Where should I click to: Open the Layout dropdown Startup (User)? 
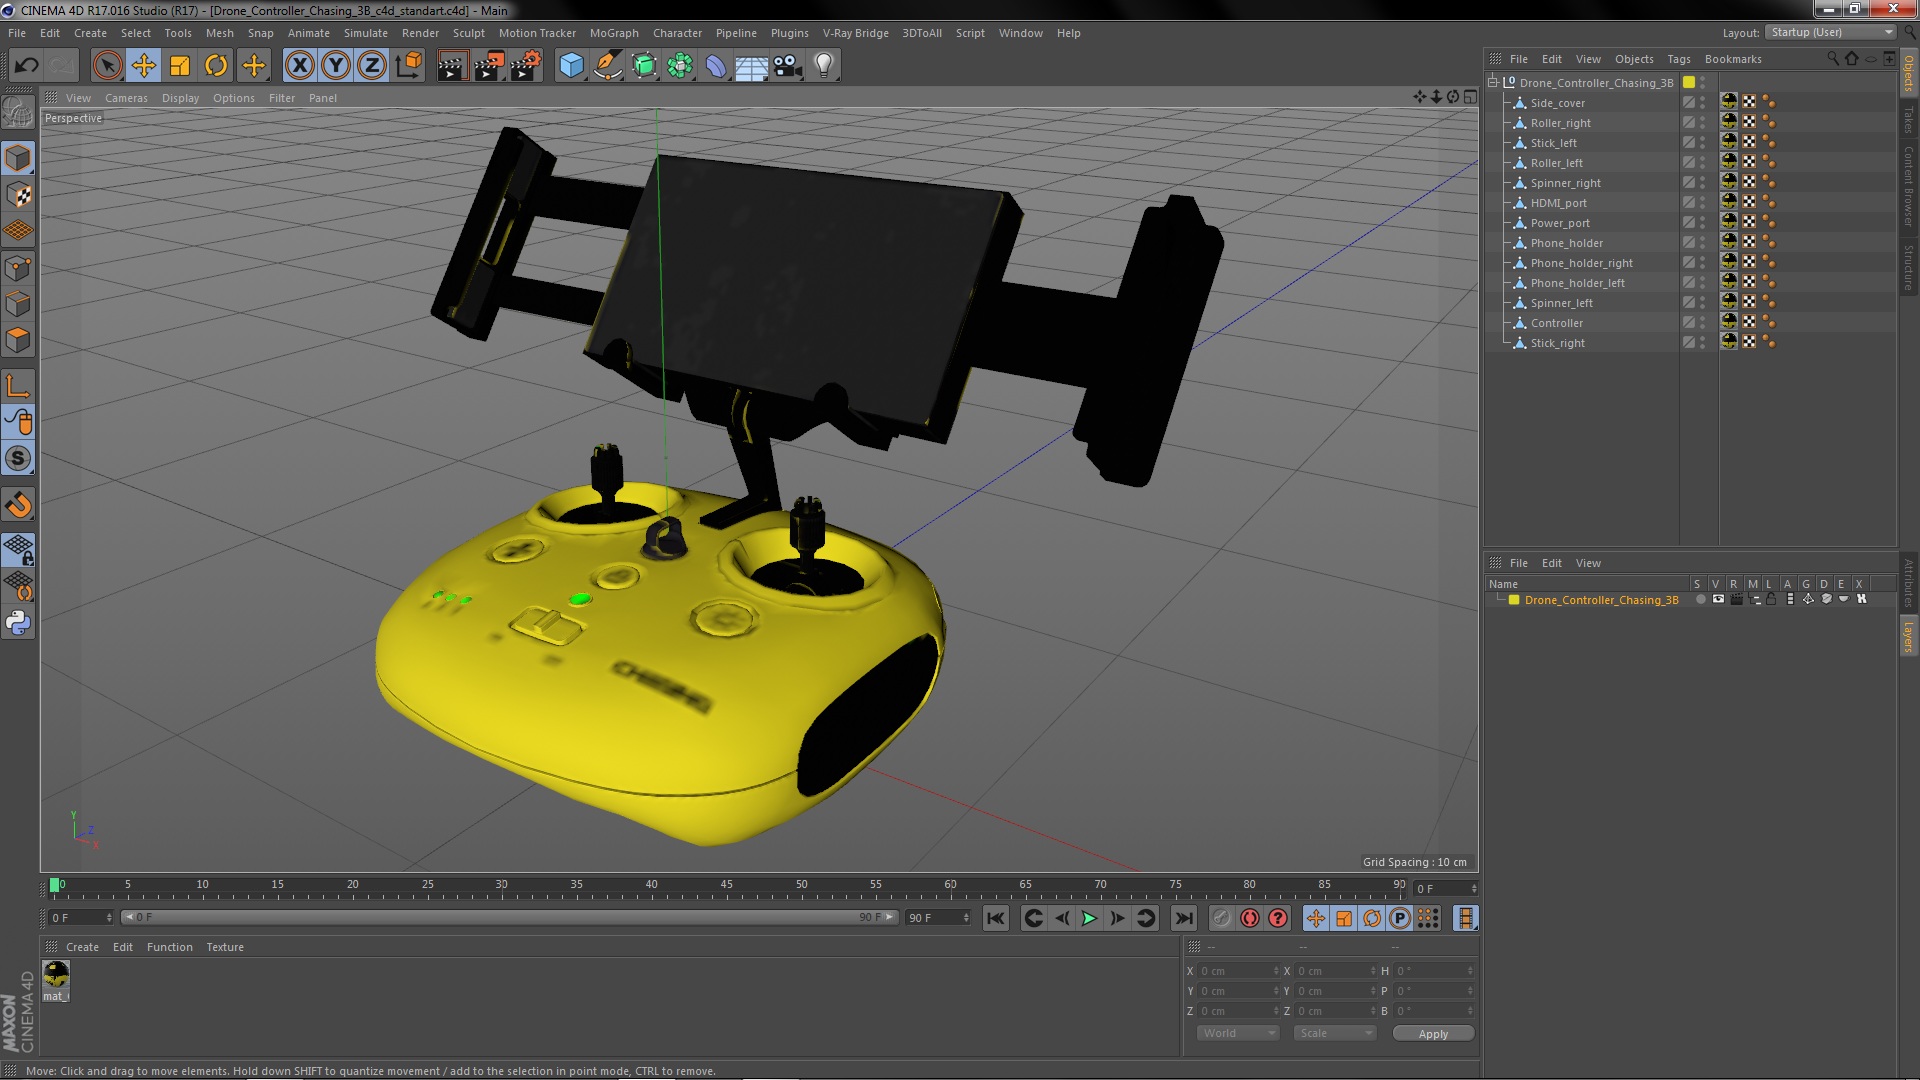tap(1831, 32)
